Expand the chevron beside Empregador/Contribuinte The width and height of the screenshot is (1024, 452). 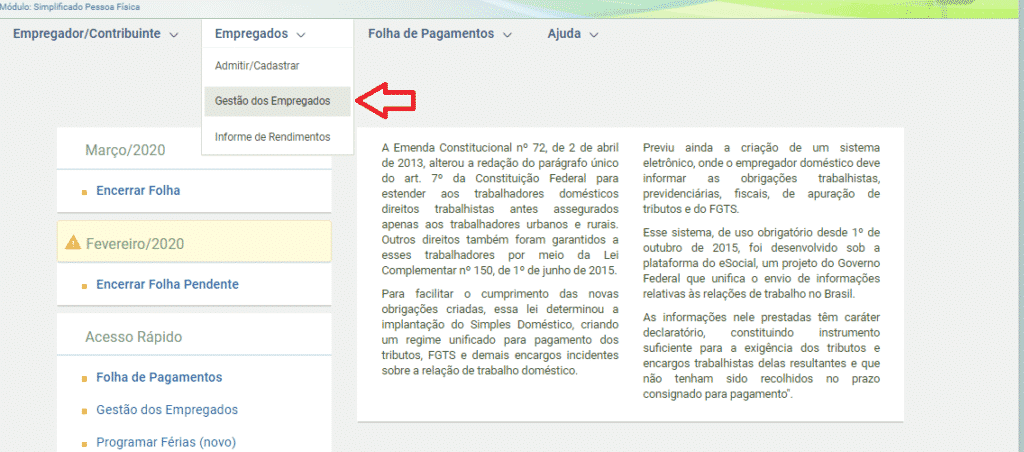point(174,35)
